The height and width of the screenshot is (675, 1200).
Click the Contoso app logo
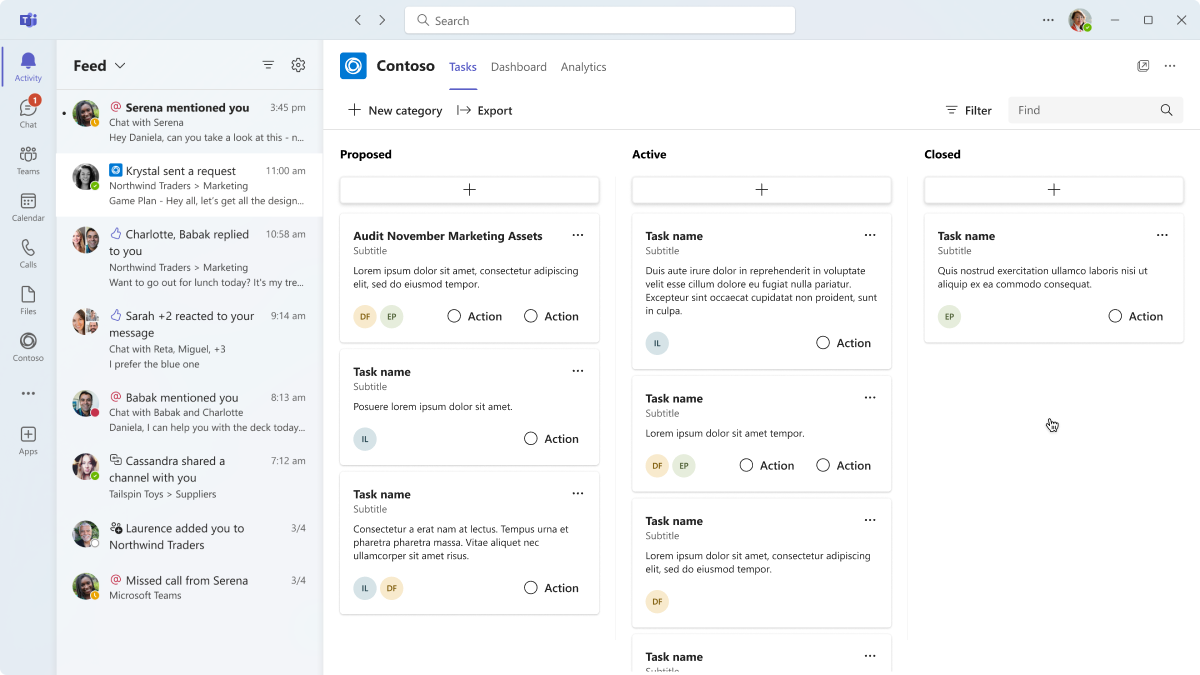coord(353,66)
